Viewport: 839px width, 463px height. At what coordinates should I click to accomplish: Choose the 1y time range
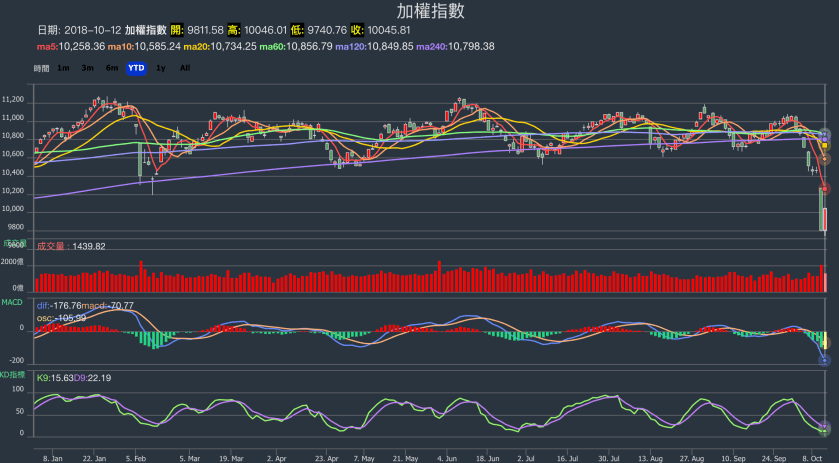pyautogui.click(x=162, y=68)
